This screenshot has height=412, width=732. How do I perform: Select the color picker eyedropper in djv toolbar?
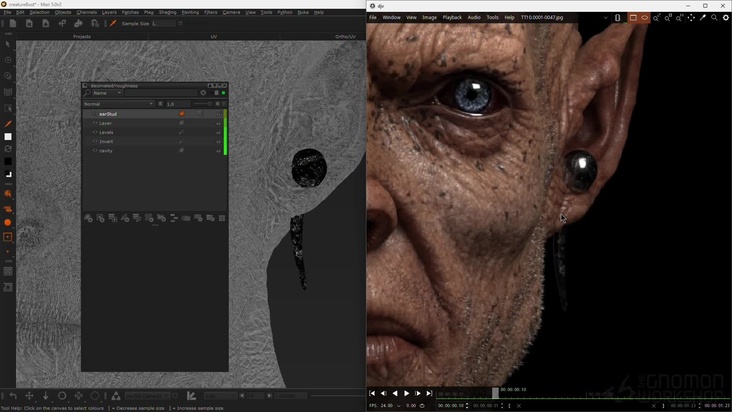coord(703,18)
